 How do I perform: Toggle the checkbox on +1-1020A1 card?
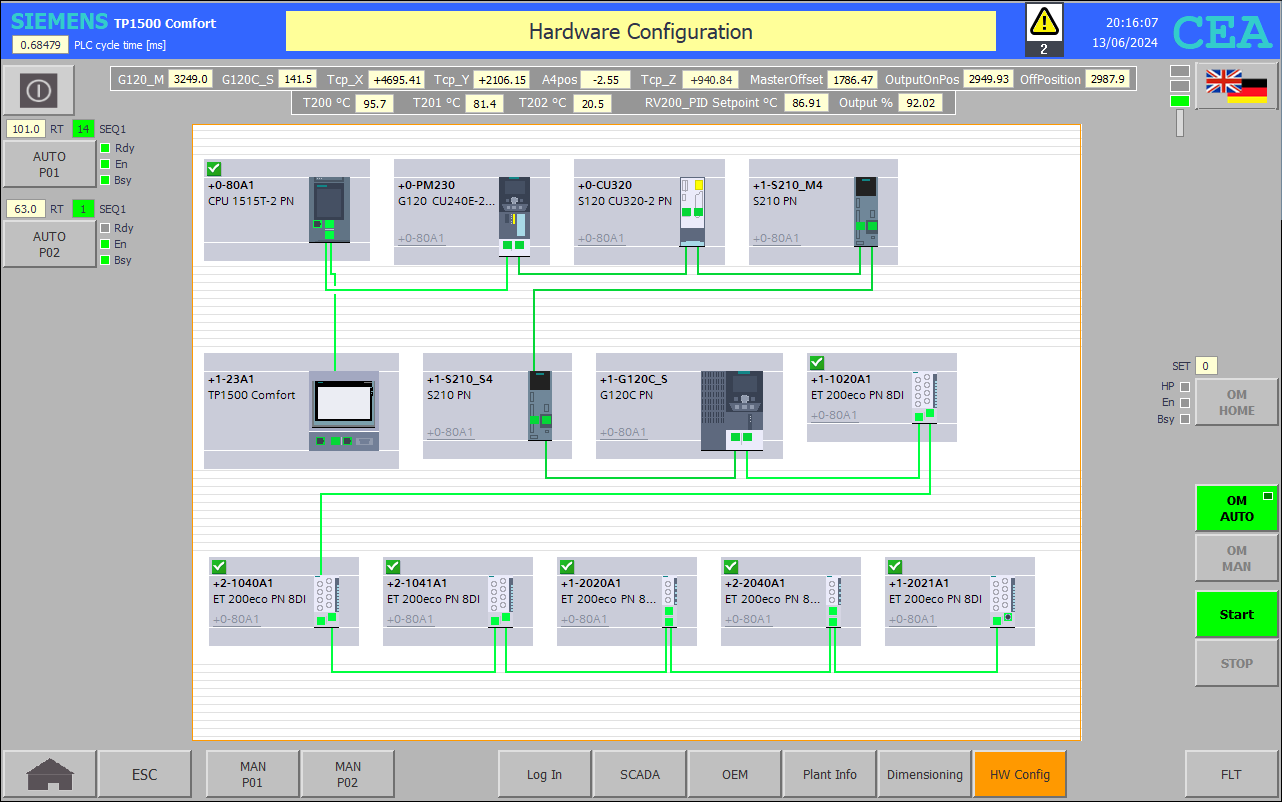coord(816,363)
